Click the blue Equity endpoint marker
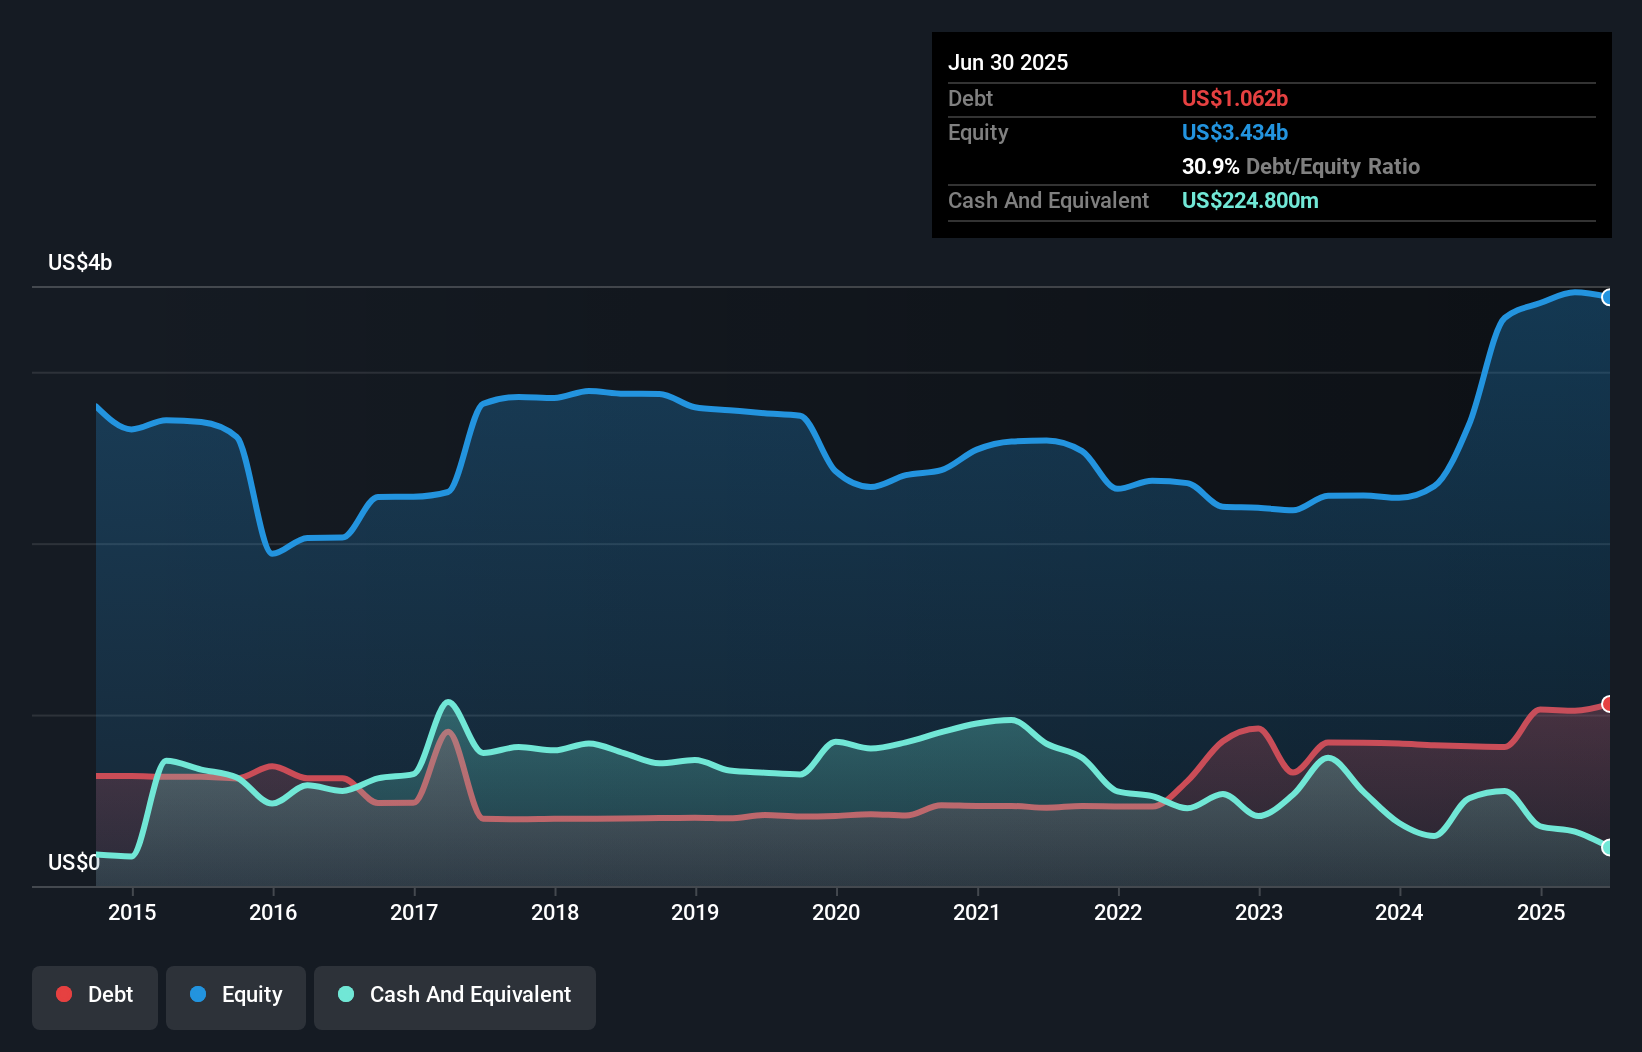Image resolution: width=1642 pixels, height=1052 pixels. click(1607, 297)
